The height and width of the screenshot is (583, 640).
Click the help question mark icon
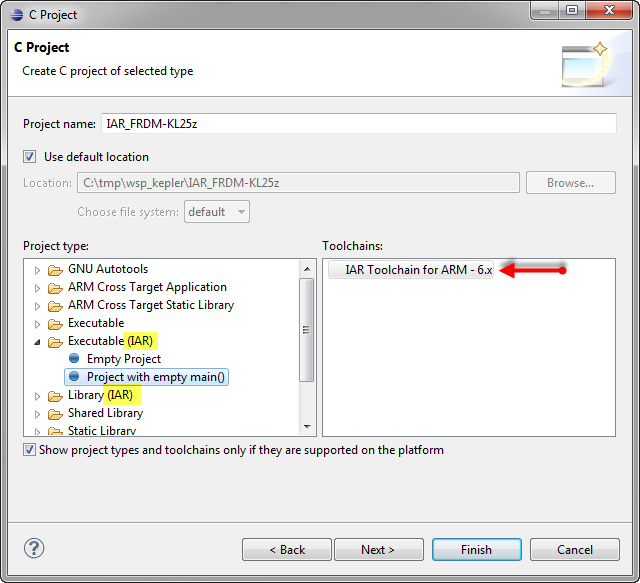pos(34,548)
